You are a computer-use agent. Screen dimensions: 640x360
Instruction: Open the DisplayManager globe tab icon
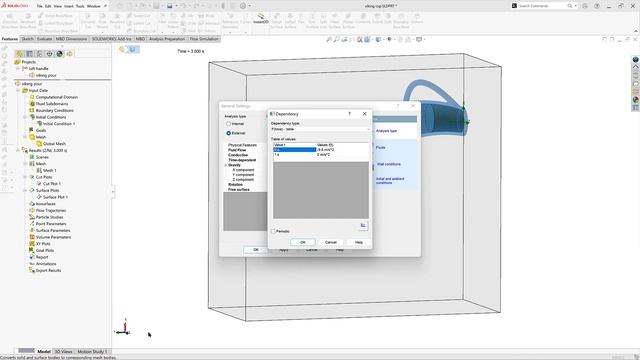click(x=60, y=53)
